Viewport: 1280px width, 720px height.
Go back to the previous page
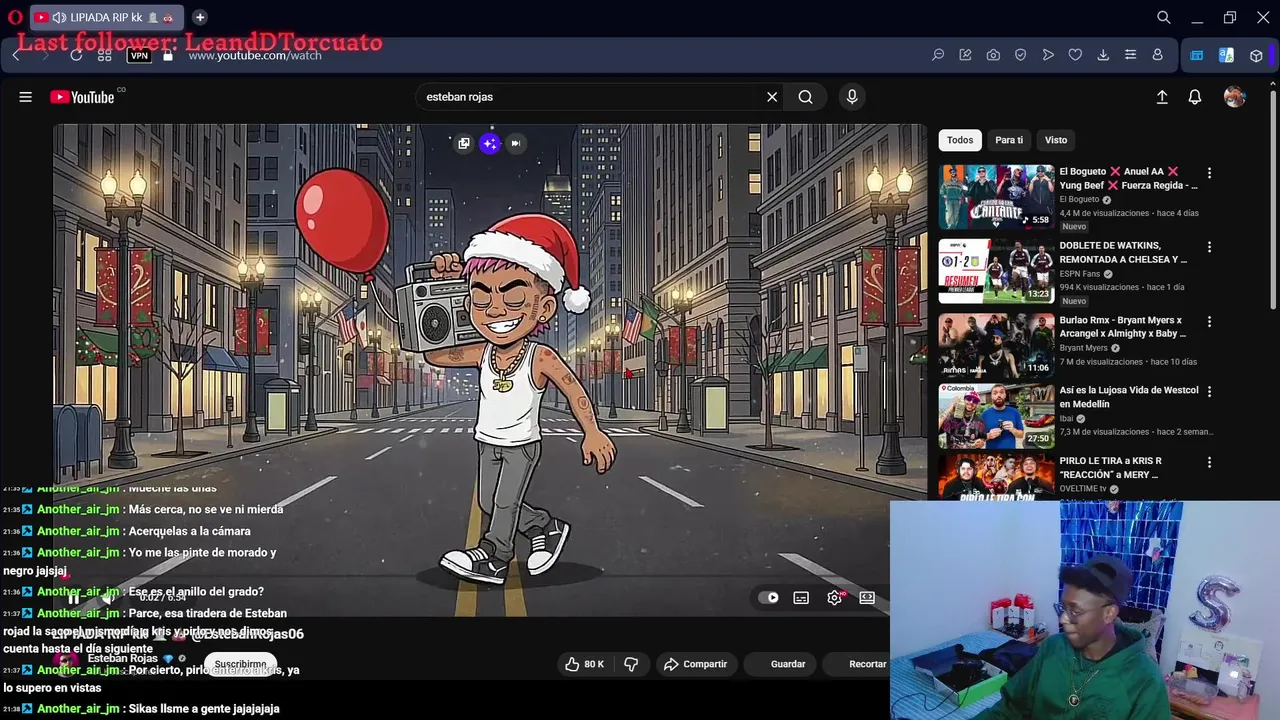point(16,55)
